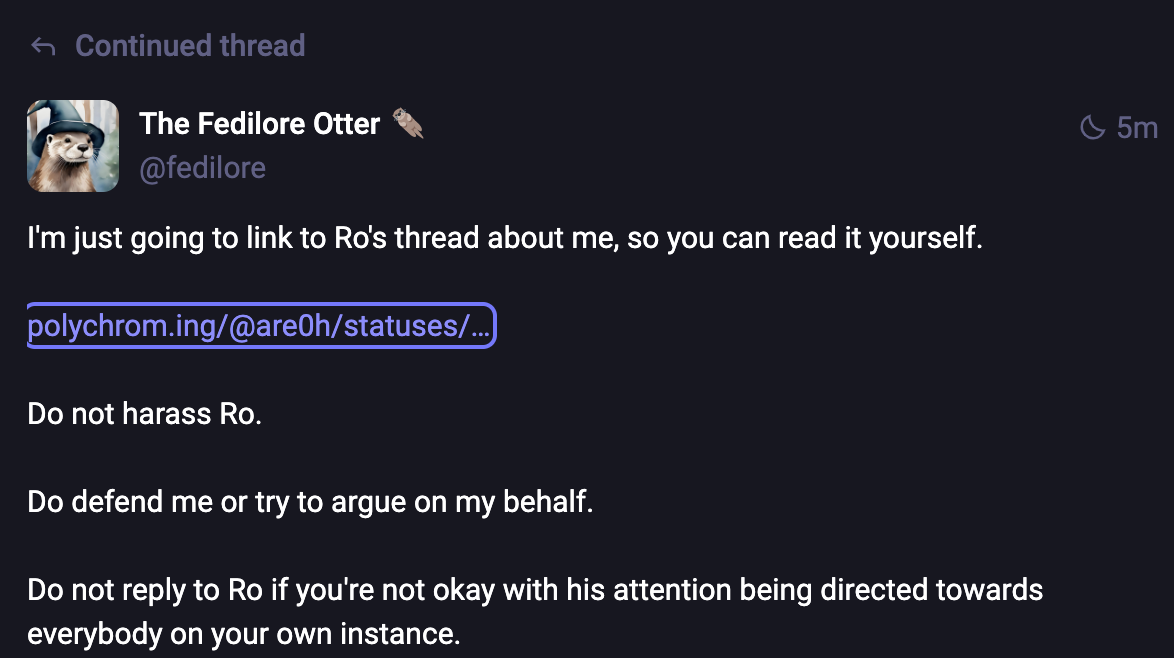Click the ellipsis ending the truncated link
Image resolution: width=1174 pixels, height=658 pixels.
click(x=480, y=326)
